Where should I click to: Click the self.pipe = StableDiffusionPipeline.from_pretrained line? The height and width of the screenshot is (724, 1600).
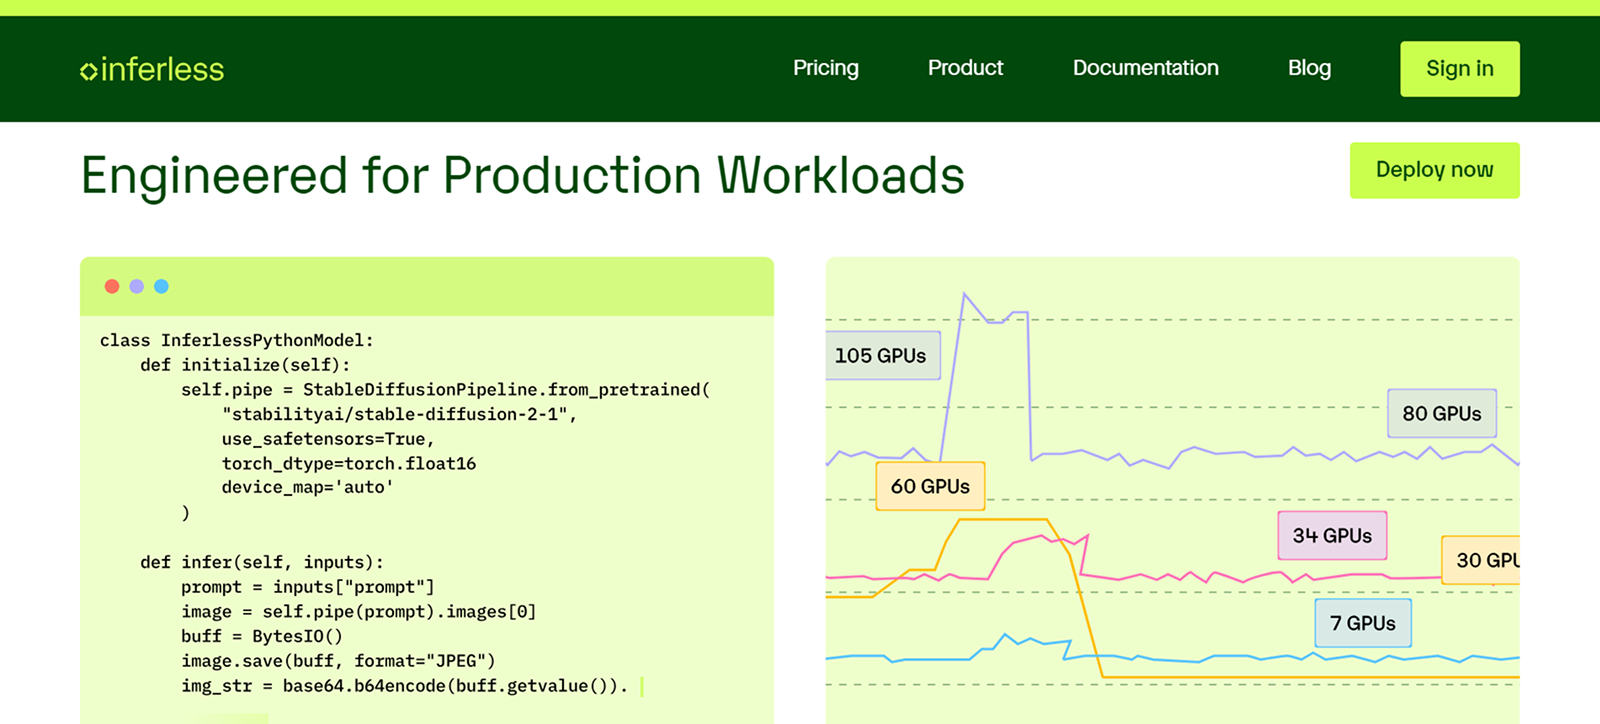click(x=446, y=389)
